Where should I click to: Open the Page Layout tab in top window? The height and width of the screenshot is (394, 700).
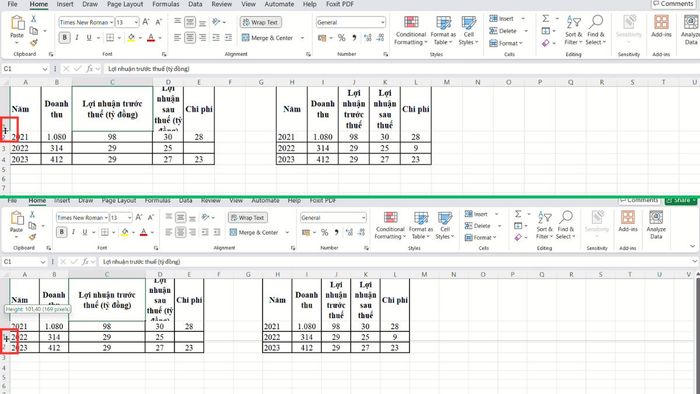pyautogui.click(x=125, y=4)
